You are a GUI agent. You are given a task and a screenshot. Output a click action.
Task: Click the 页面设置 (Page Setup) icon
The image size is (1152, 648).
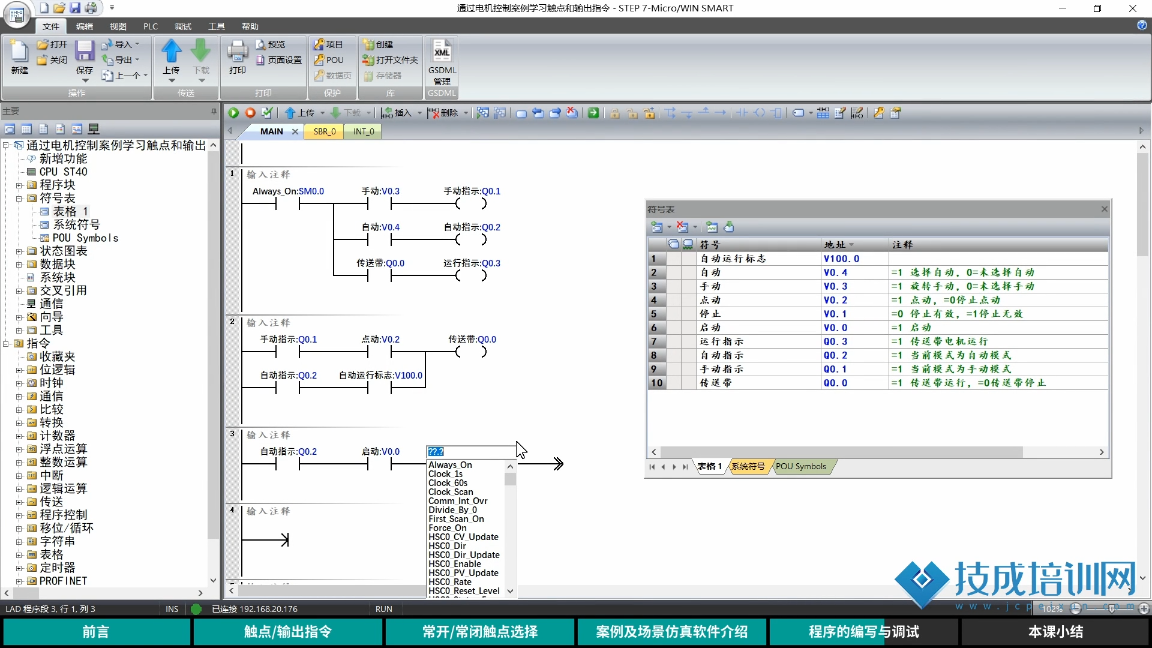260,60
